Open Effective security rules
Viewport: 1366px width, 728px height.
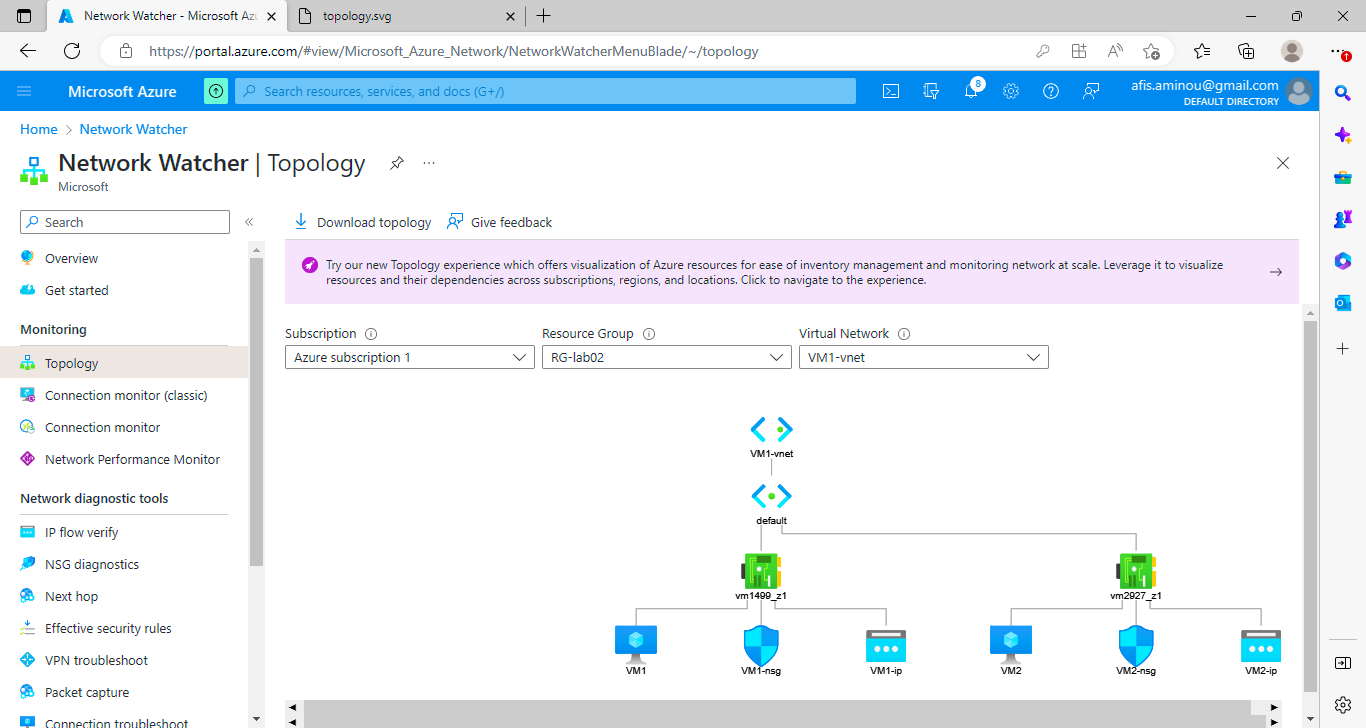tap(108, 628)
